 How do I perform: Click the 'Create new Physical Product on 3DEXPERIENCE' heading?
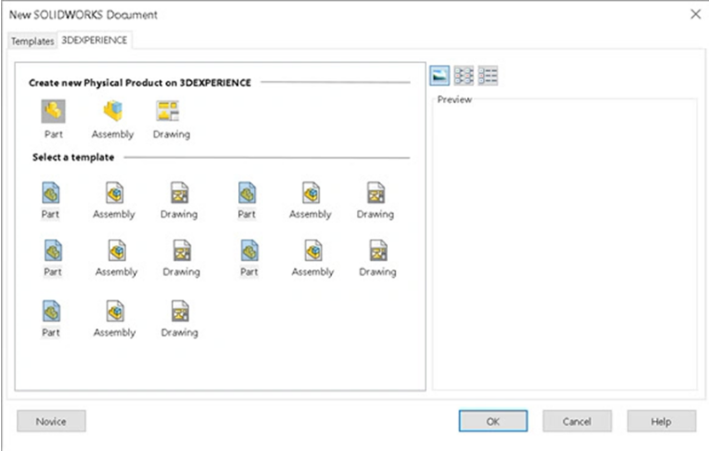[x=140, y=83]
